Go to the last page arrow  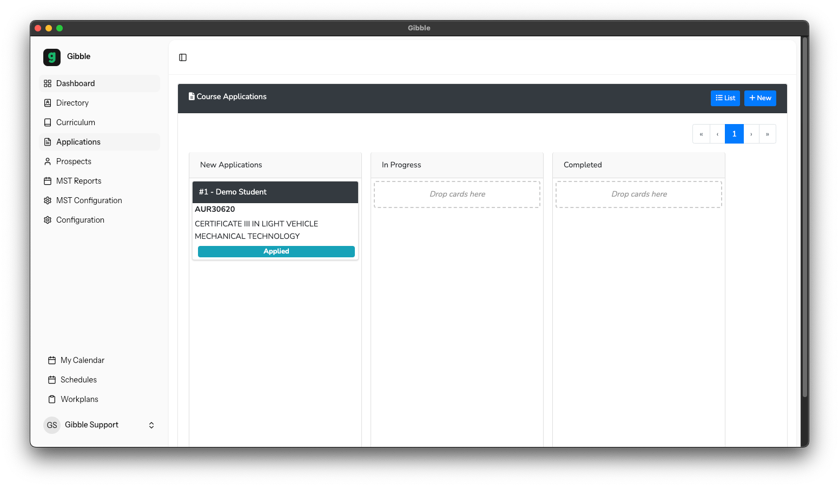(767, 134)
